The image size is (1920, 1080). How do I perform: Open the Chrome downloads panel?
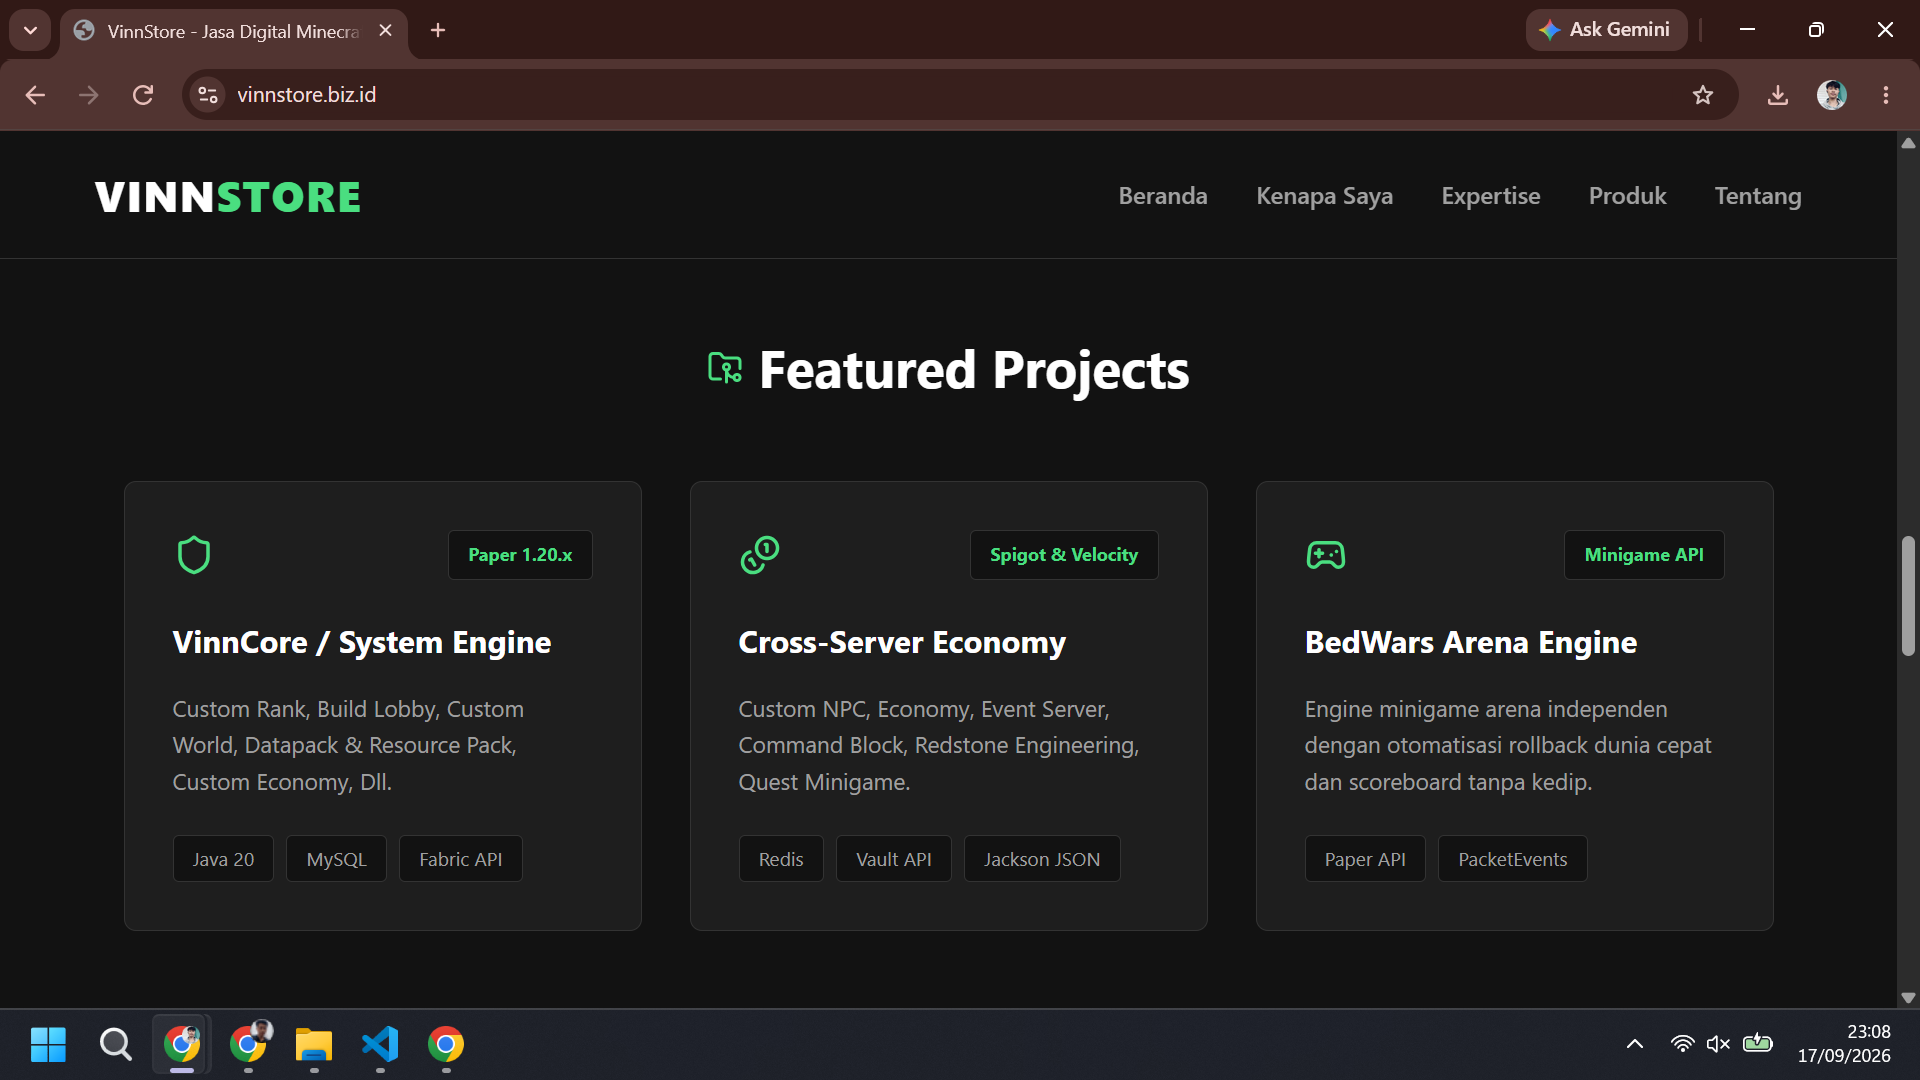coord(1778,95)
